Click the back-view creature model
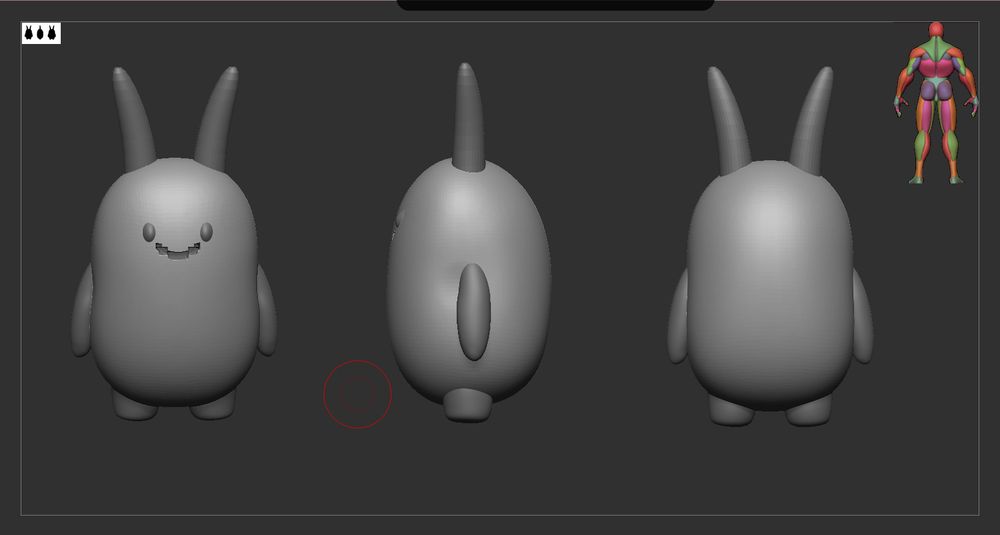The width and height of the screenshot is (1000, 535). pyautogui.click(x=770, y=246)
